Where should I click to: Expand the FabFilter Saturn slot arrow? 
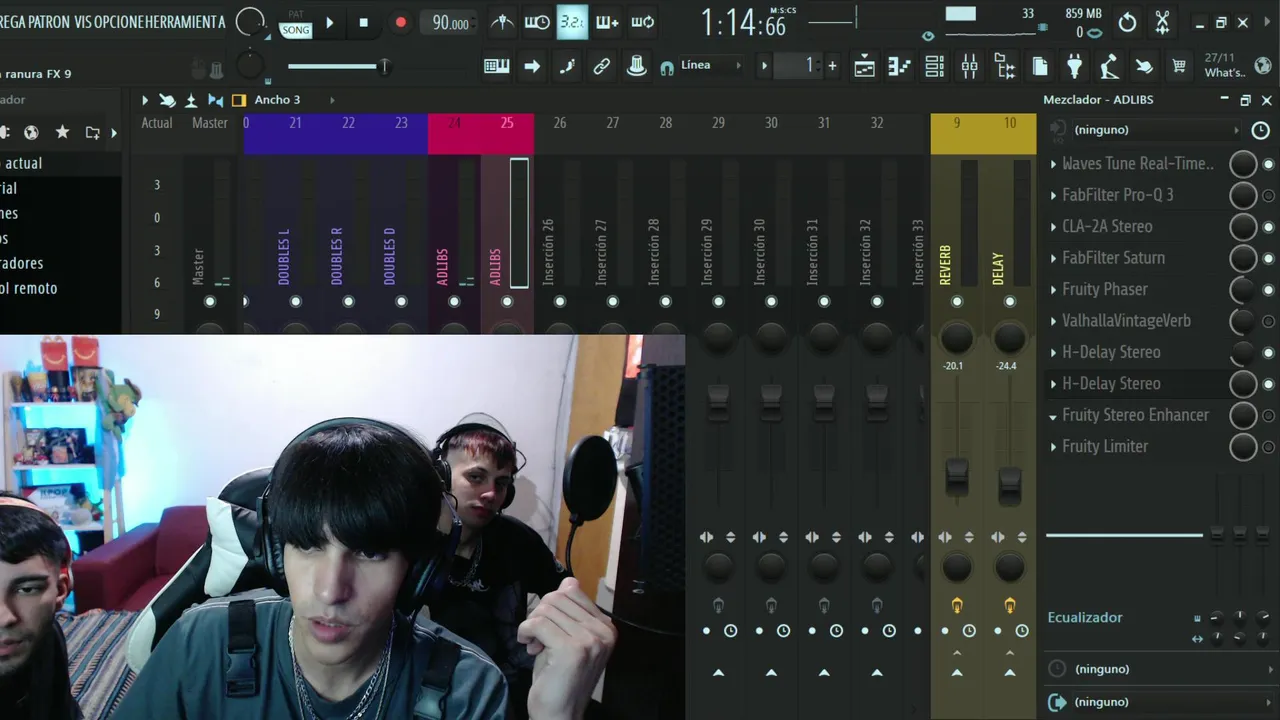tap(1053, 258)
